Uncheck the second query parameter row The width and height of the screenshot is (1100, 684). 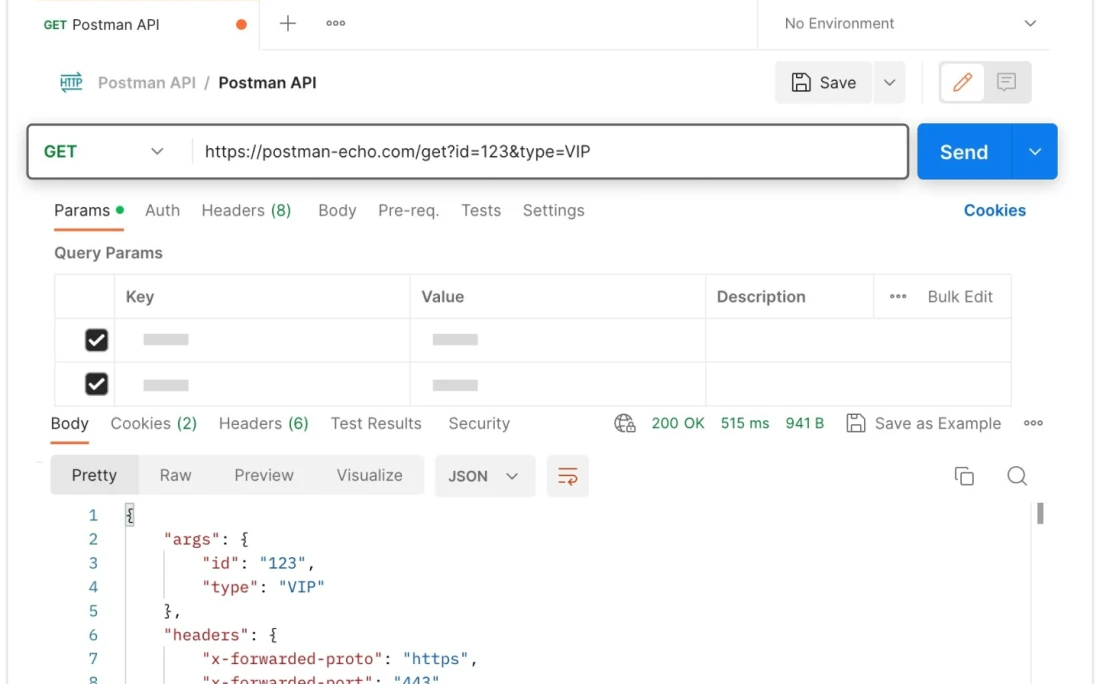click(x=96, y=384)
